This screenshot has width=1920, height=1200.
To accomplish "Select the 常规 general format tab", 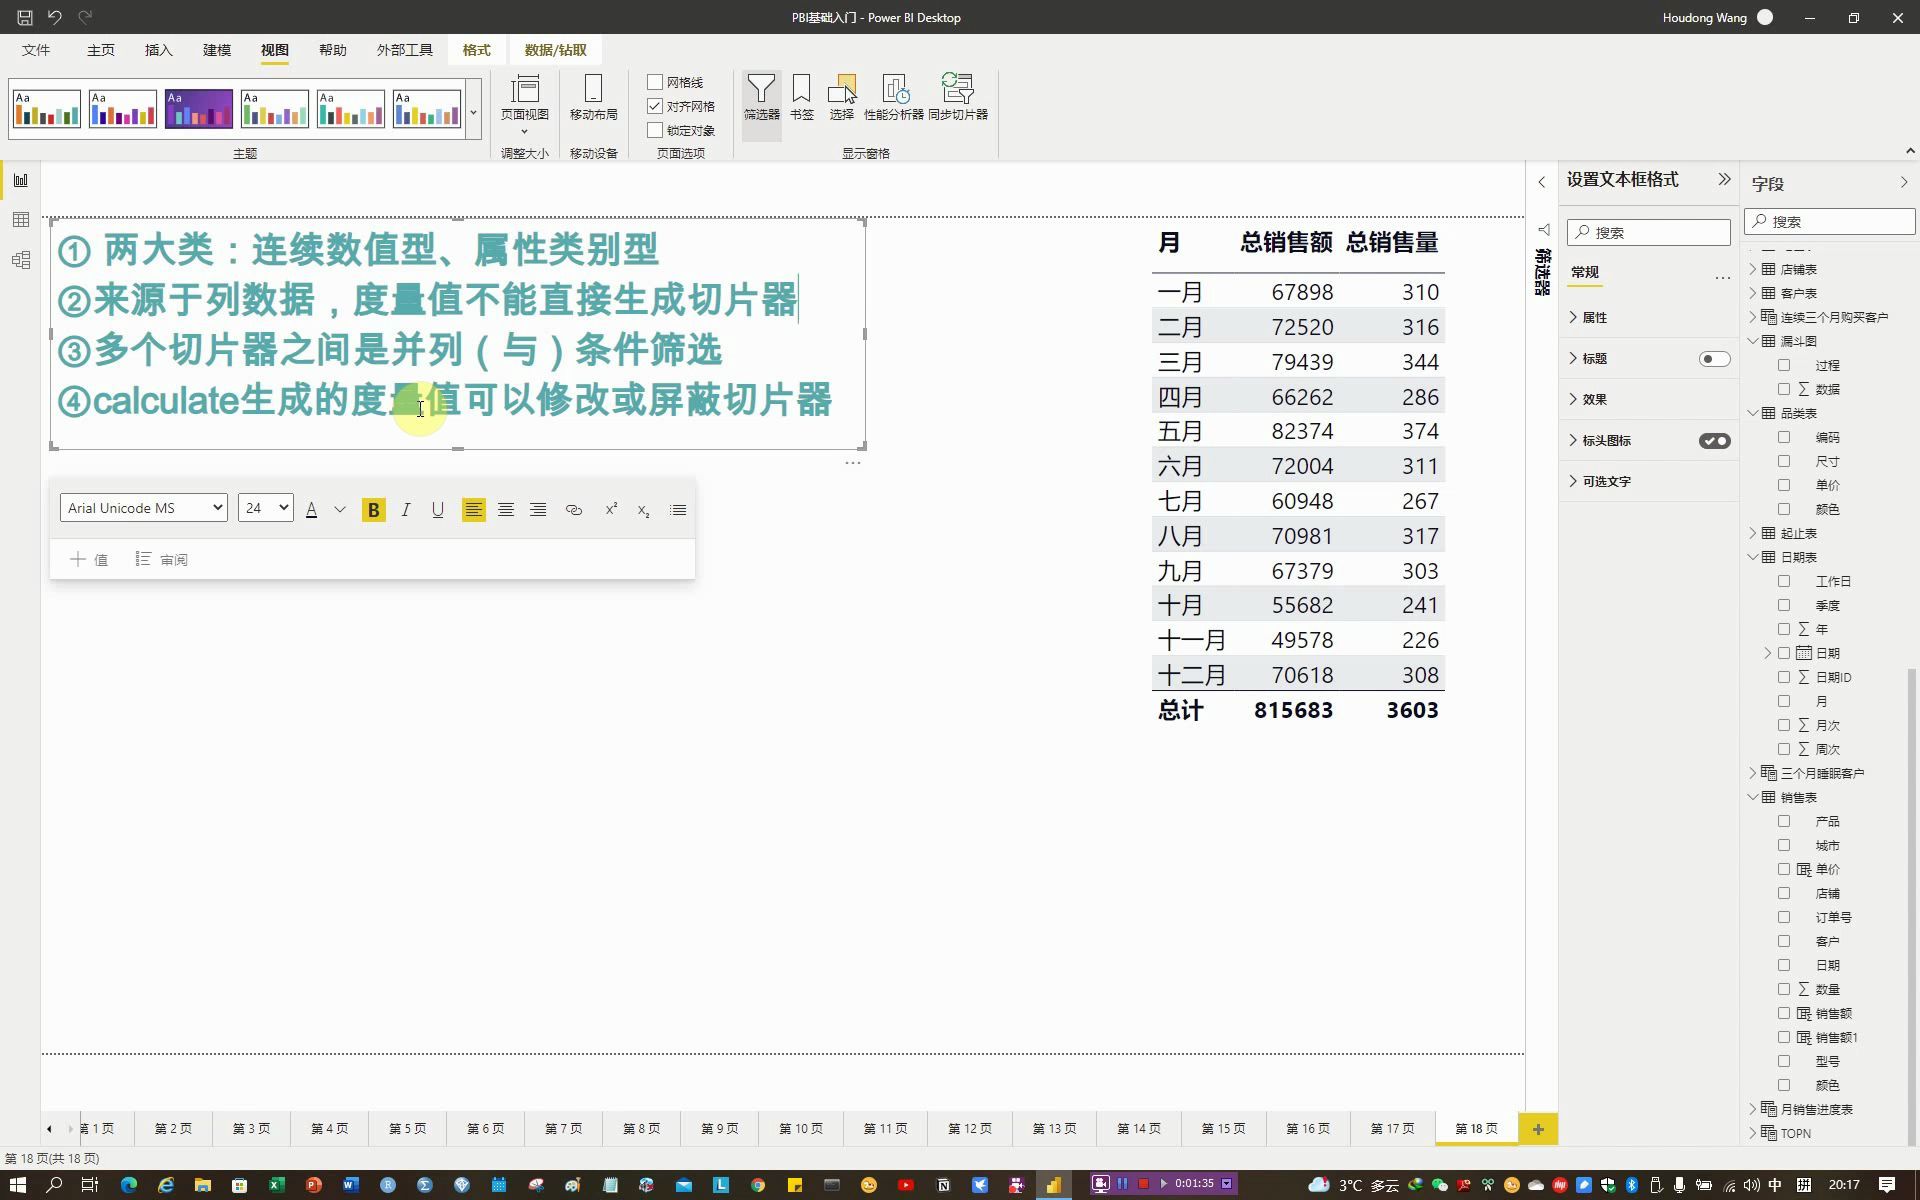I will pos(1585,272).
